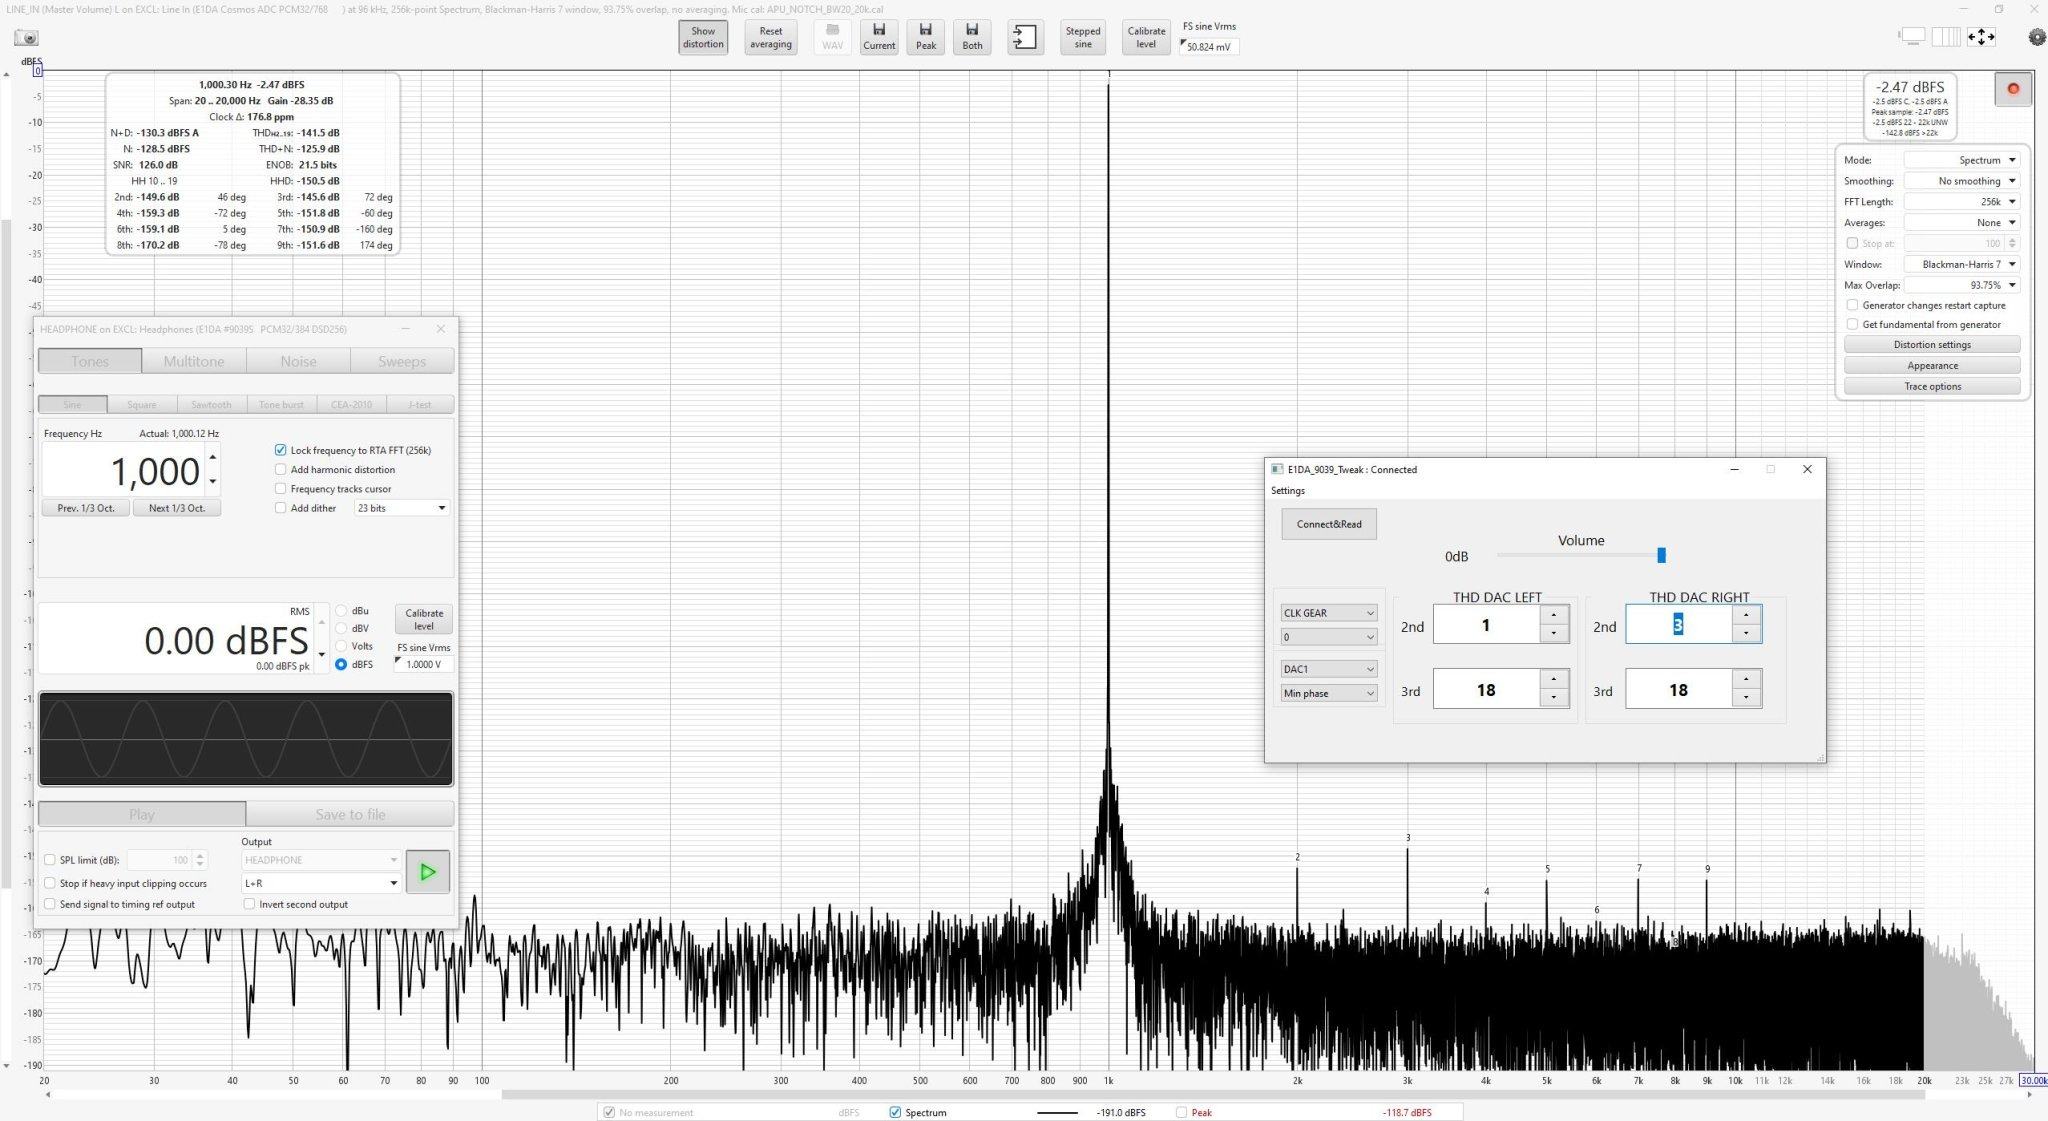Switch to Sweeps generator tab
This screenshot has height=1121, width=2048.
[402, 361]
